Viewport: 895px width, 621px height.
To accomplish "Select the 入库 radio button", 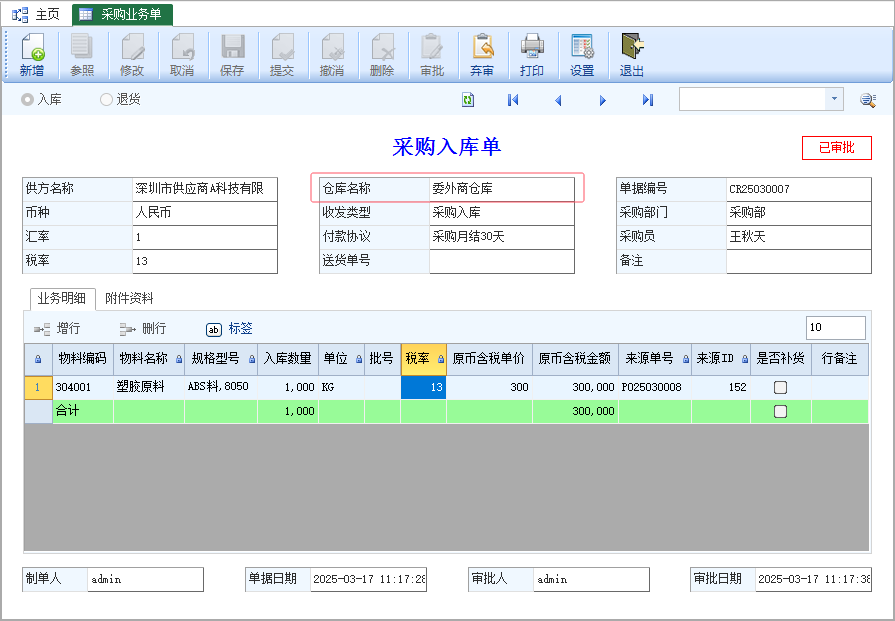I will pyautogui.click(x=27, y=100).
